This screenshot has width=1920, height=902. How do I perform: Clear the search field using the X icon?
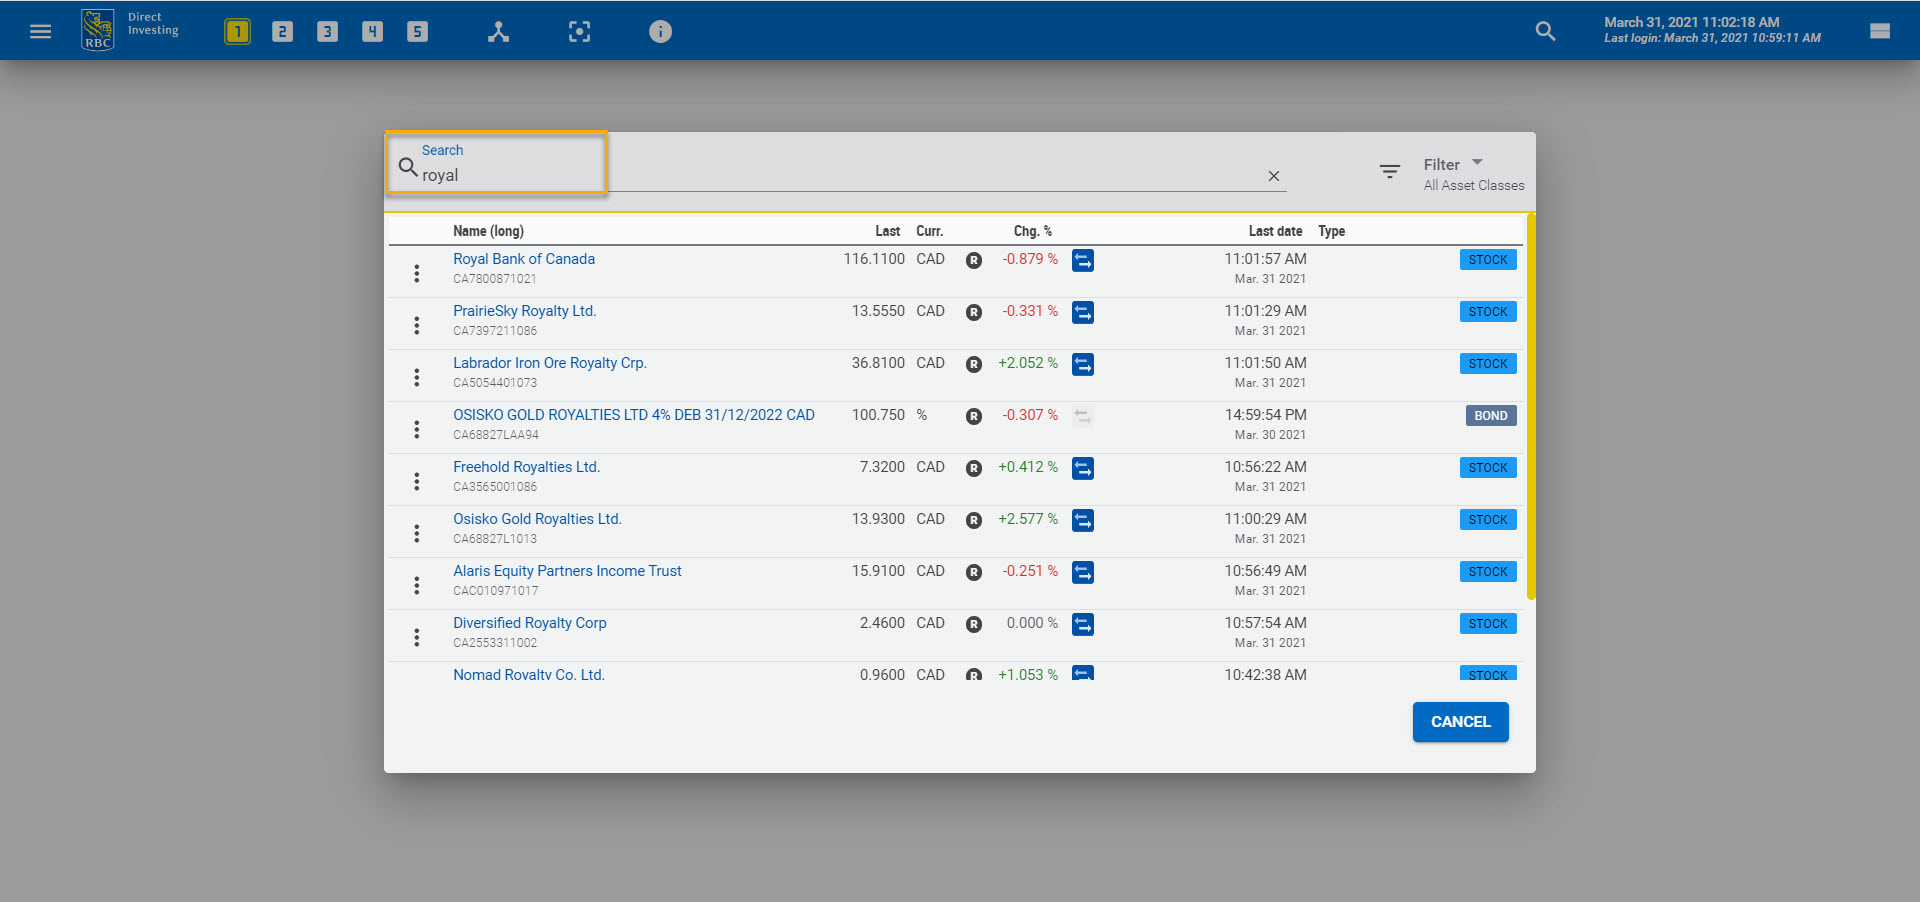click(x=1273, y=176)
